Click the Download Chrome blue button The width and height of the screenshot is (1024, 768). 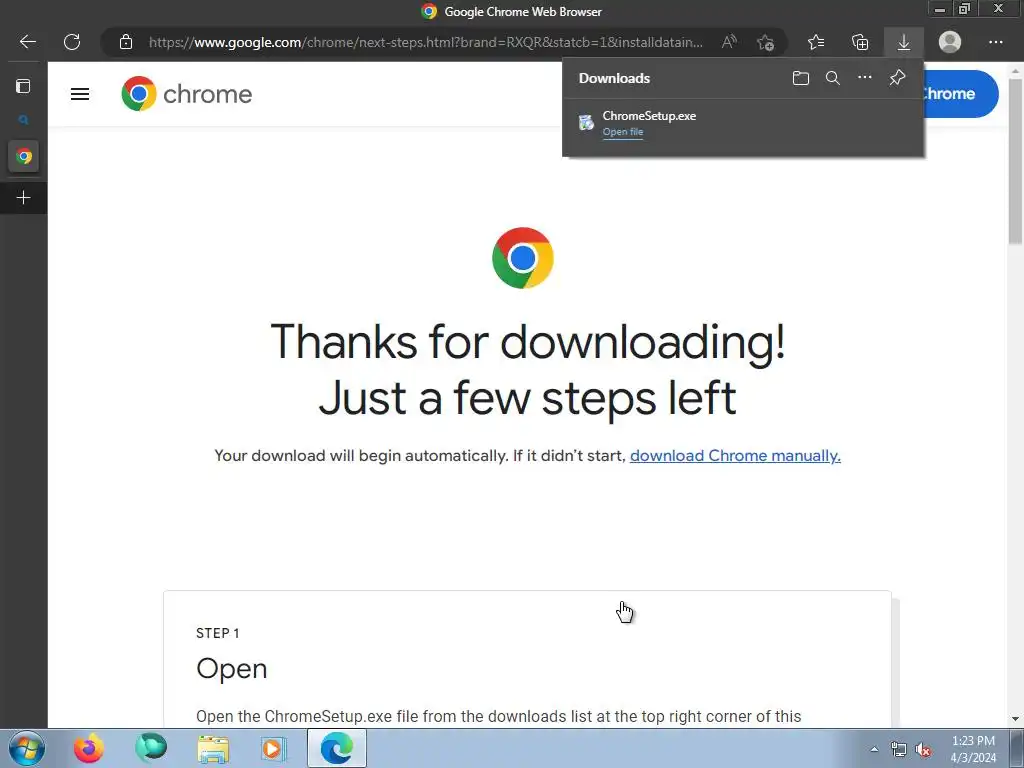point(960,94)
